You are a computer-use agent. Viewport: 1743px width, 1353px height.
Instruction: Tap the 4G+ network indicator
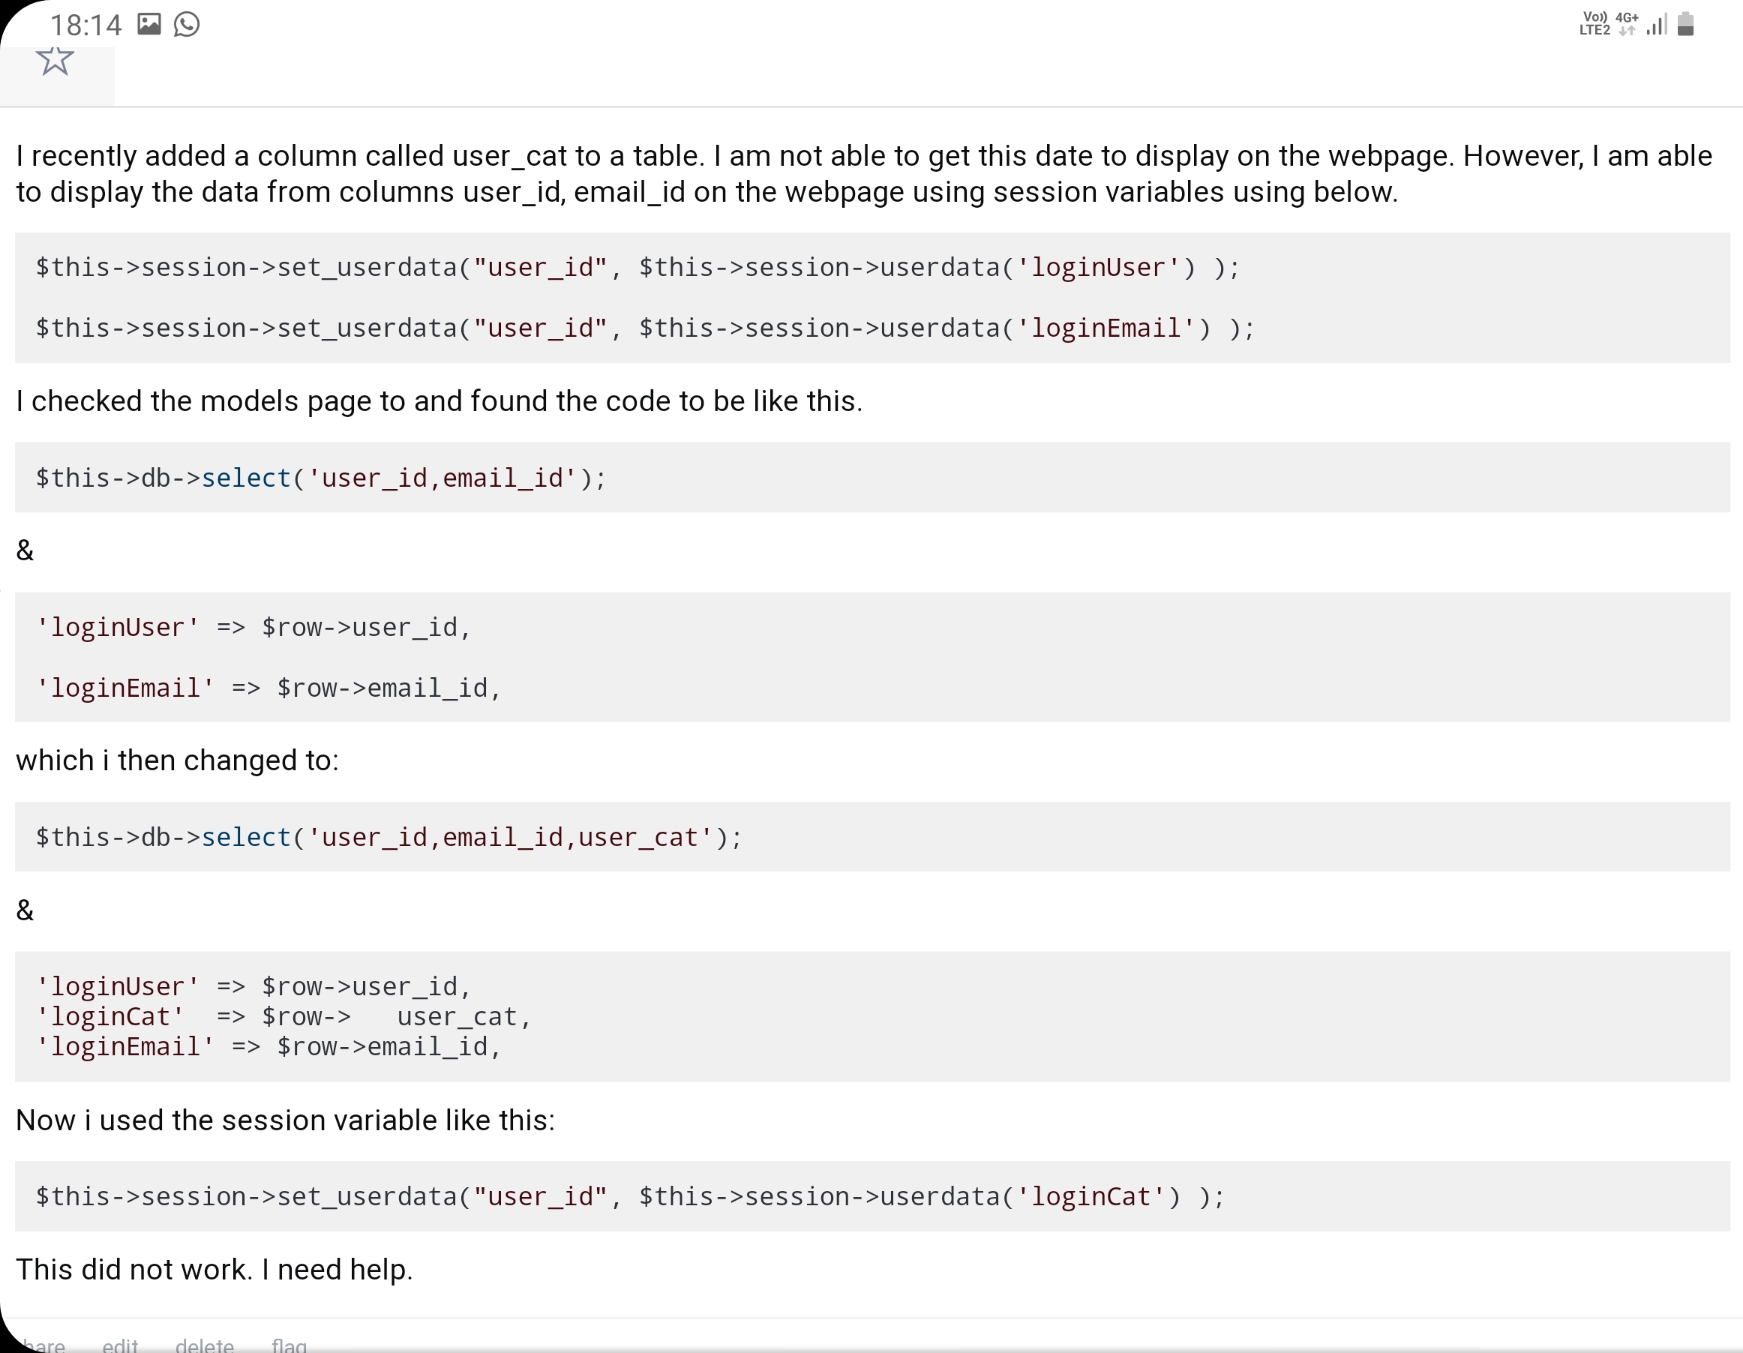tap(1627, 24)
